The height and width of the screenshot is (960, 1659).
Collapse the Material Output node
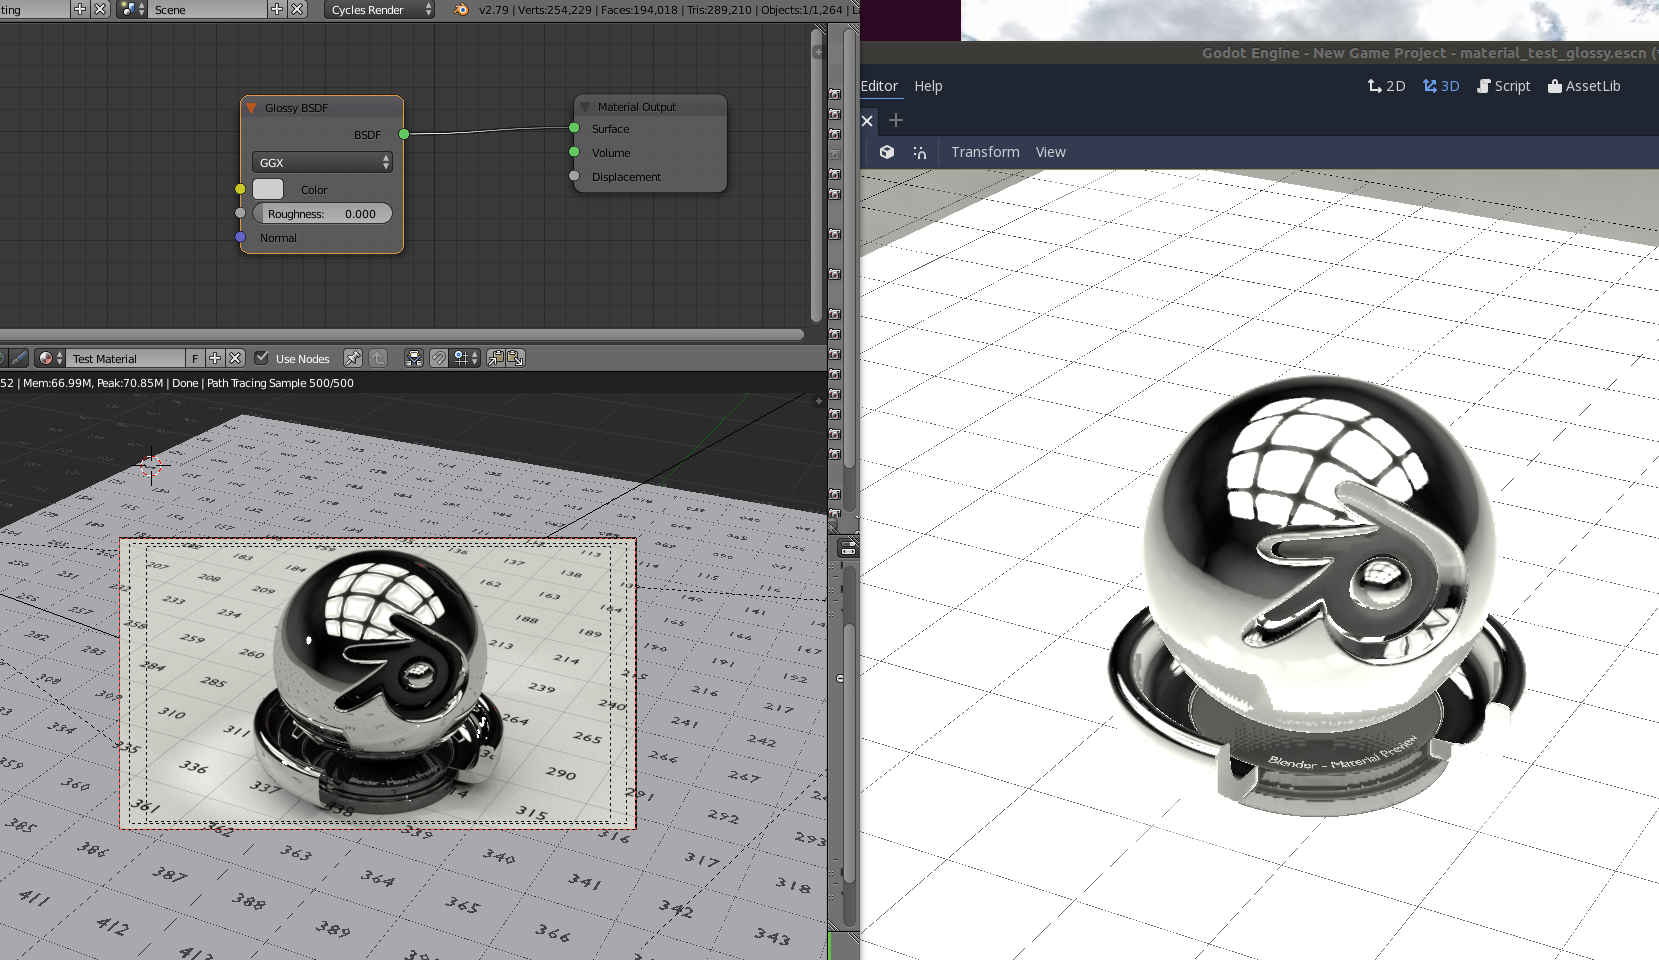coord(585,107)
